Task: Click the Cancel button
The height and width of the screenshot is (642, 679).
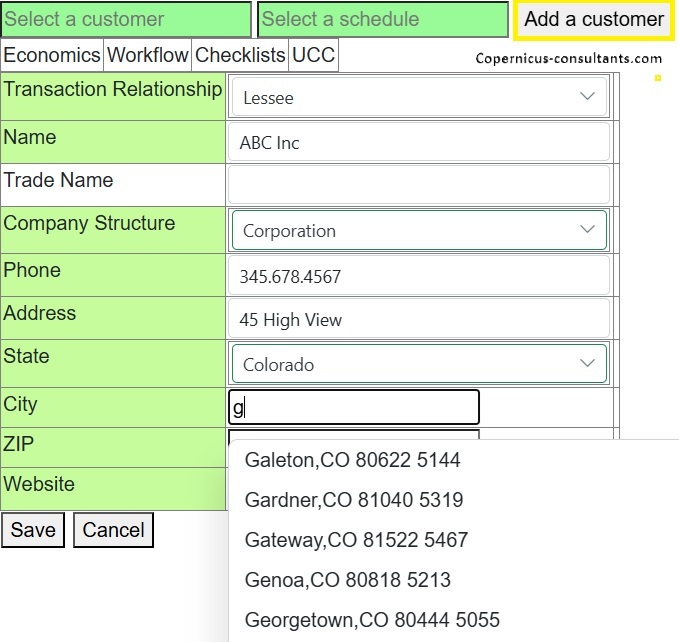Action: [x=113, y=530]
